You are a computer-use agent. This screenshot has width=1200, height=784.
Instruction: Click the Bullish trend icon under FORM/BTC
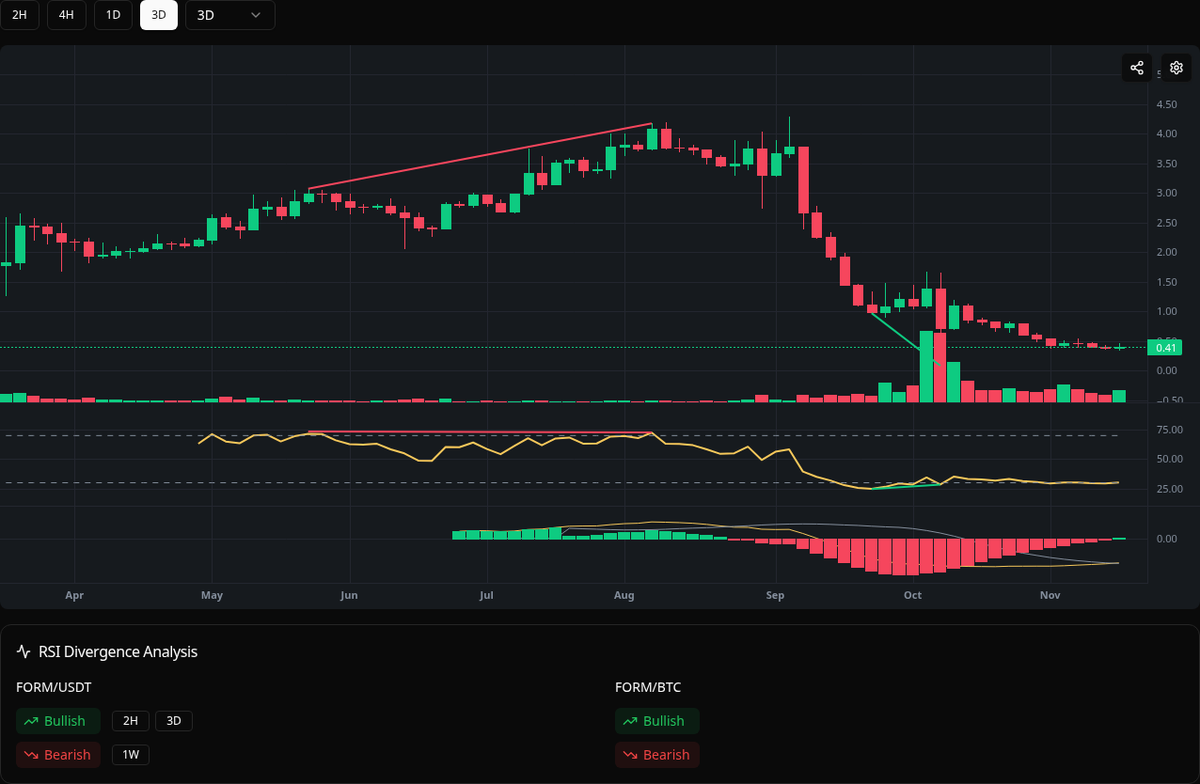[x=630, y=720]
